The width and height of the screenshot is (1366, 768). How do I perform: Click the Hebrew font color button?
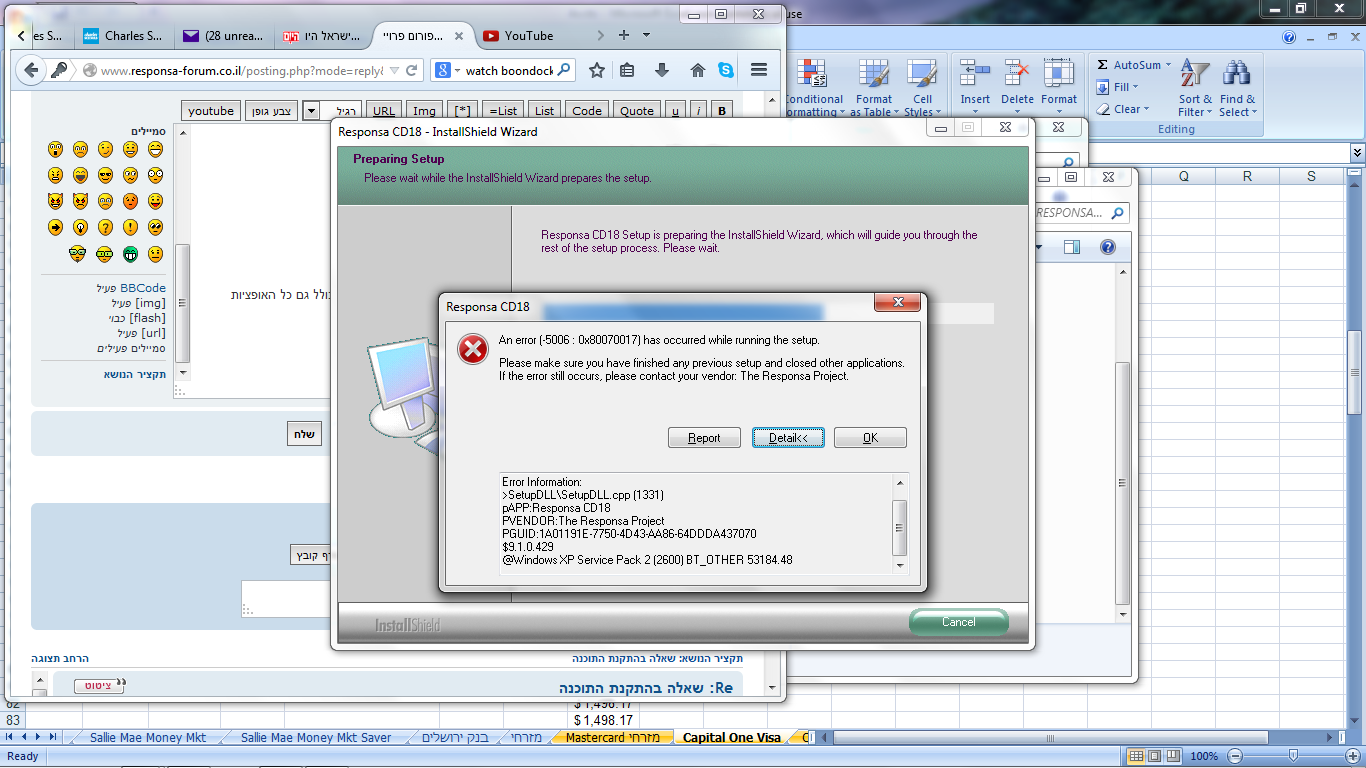(271, 111)
